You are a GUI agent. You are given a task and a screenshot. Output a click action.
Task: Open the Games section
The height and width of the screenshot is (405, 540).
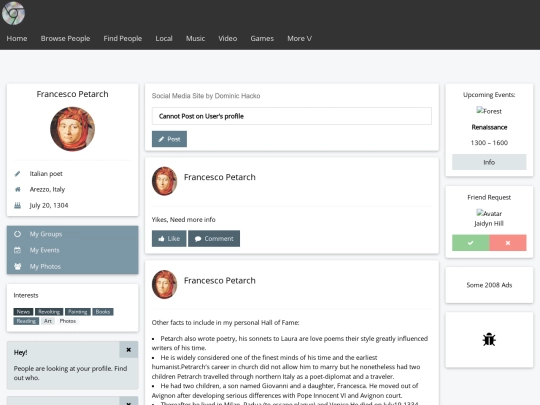tap(262, 39)
